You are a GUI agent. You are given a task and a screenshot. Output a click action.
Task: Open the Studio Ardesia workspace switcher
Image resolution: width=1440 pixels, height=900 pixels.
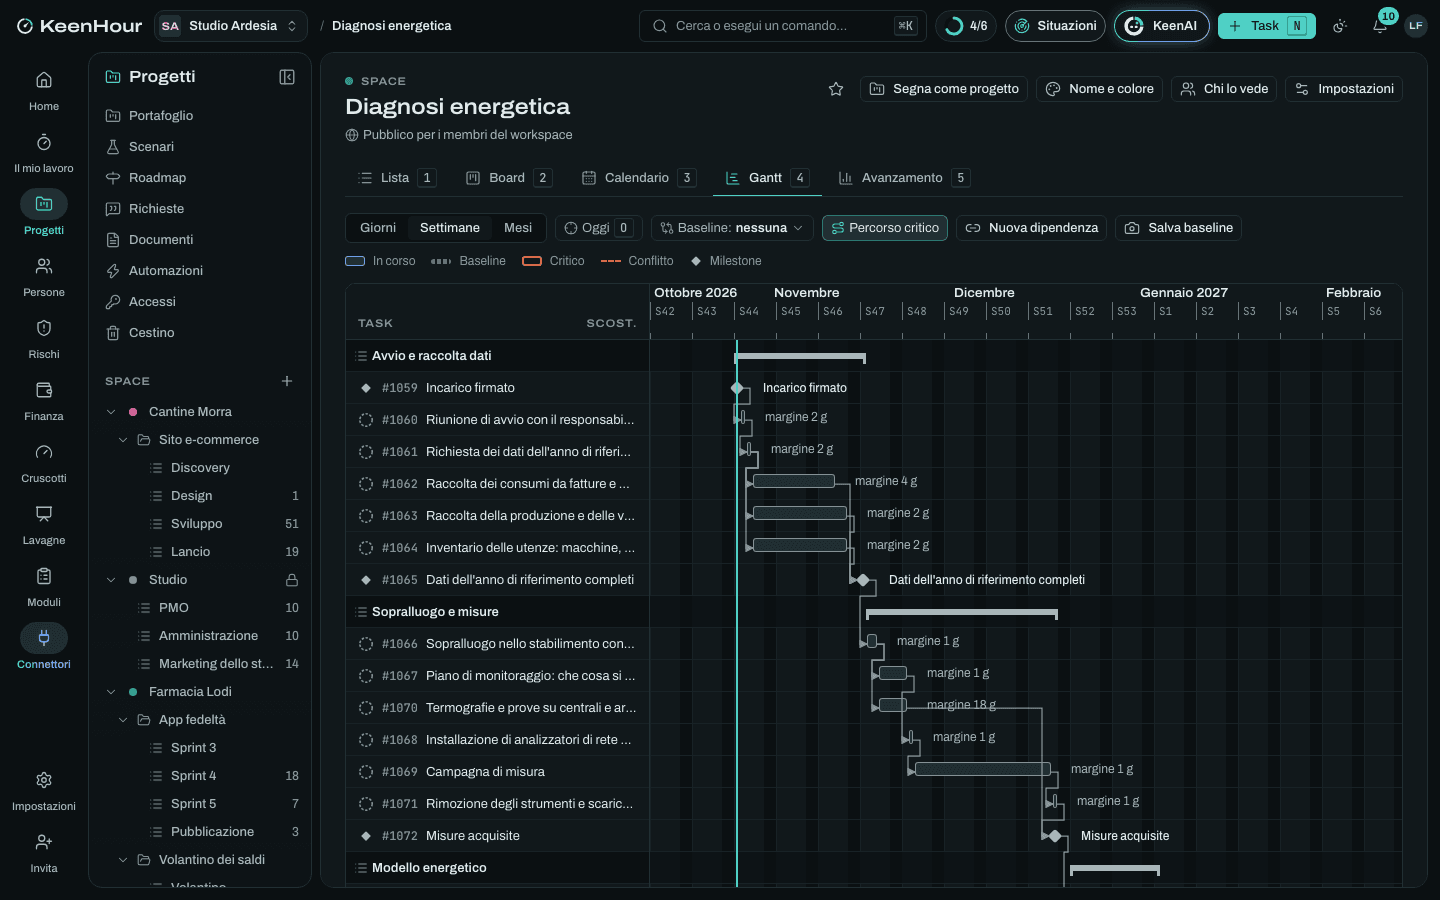(231, 26)
